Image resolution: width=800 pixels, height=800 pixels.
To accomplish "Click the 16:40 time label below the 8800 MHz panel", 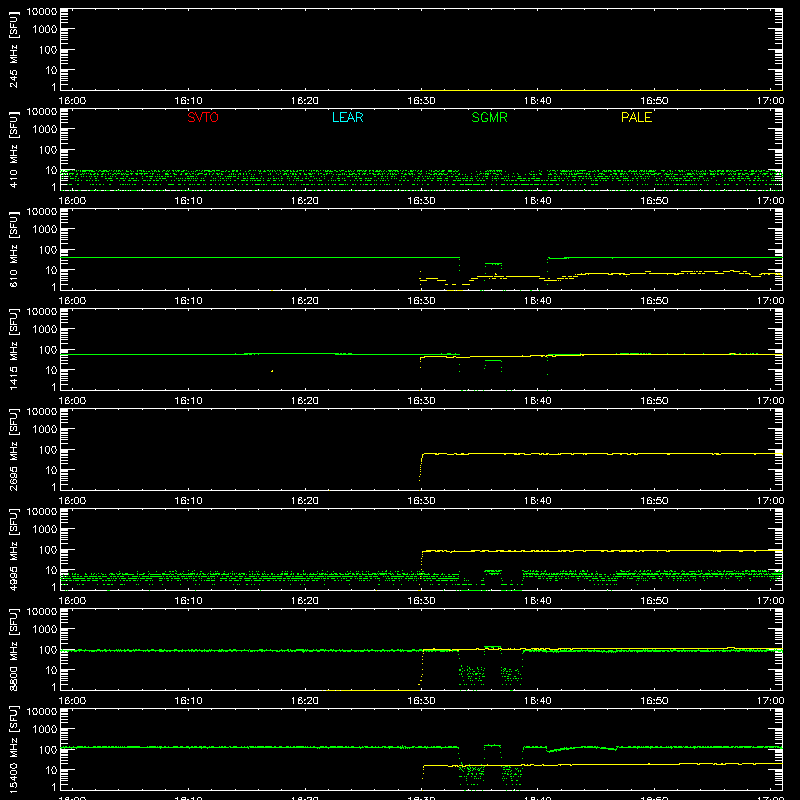I will pos(538,701).
